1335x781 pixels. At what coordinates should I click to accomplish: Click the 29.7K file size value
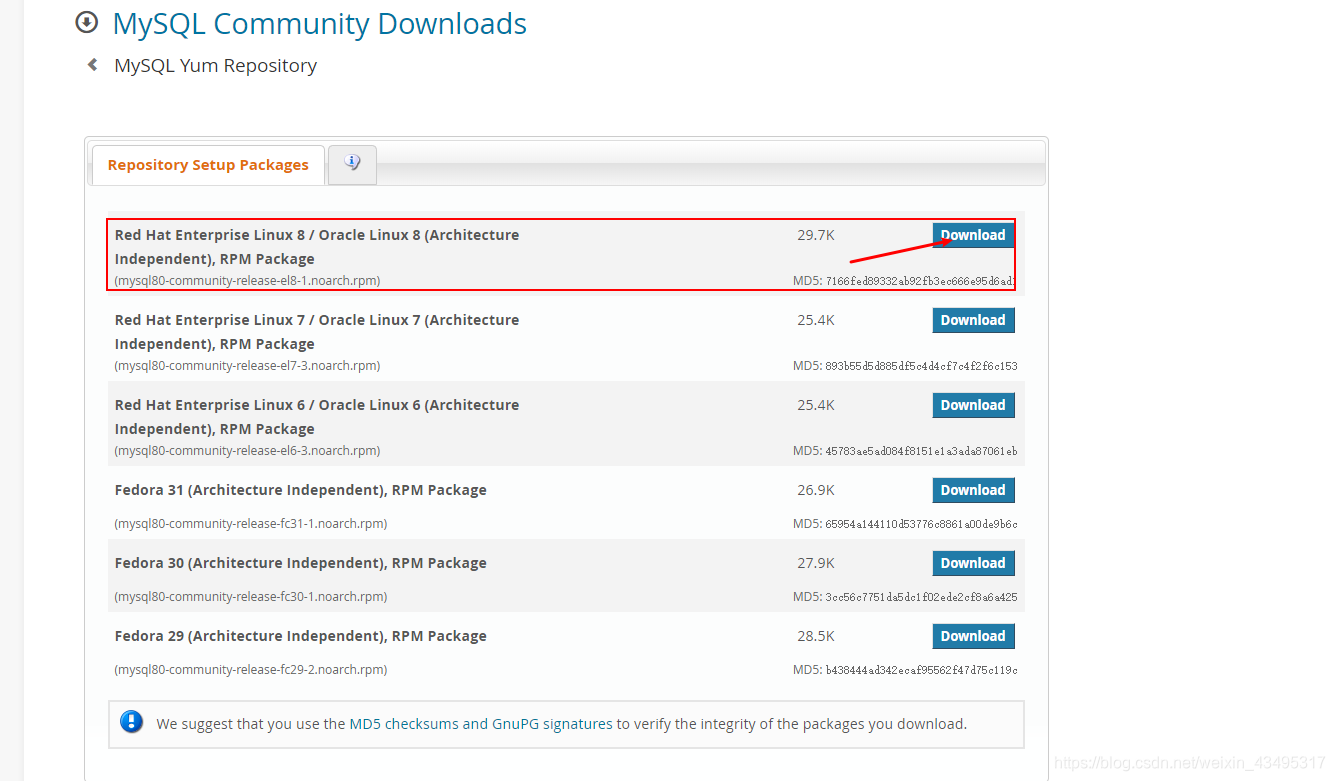816,235
